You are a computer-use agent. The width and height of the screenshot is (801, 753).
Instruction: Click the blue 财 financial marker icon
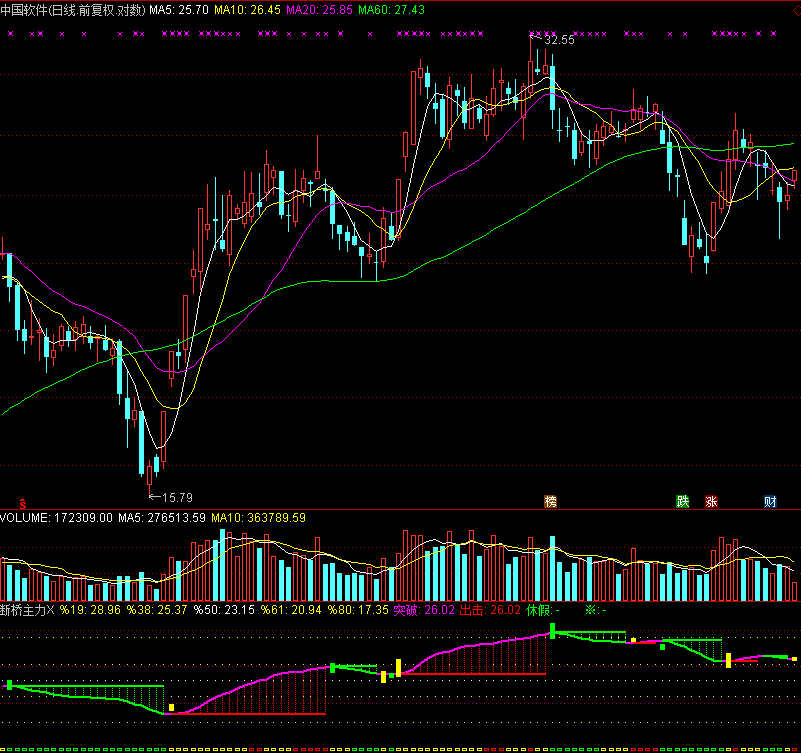(x=770, y=501)
